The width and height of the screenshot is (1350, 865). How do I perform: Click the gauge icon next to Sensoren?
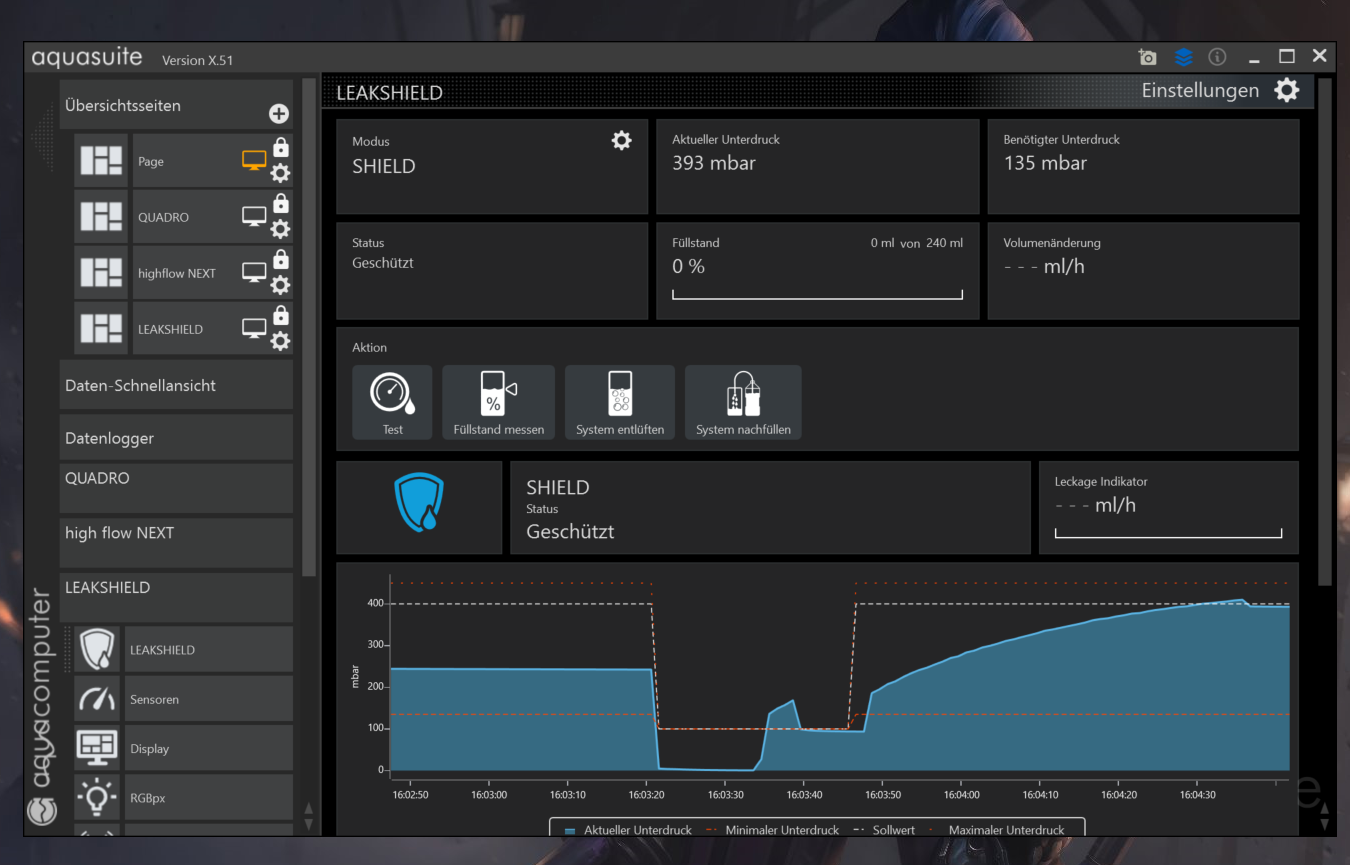97,699
